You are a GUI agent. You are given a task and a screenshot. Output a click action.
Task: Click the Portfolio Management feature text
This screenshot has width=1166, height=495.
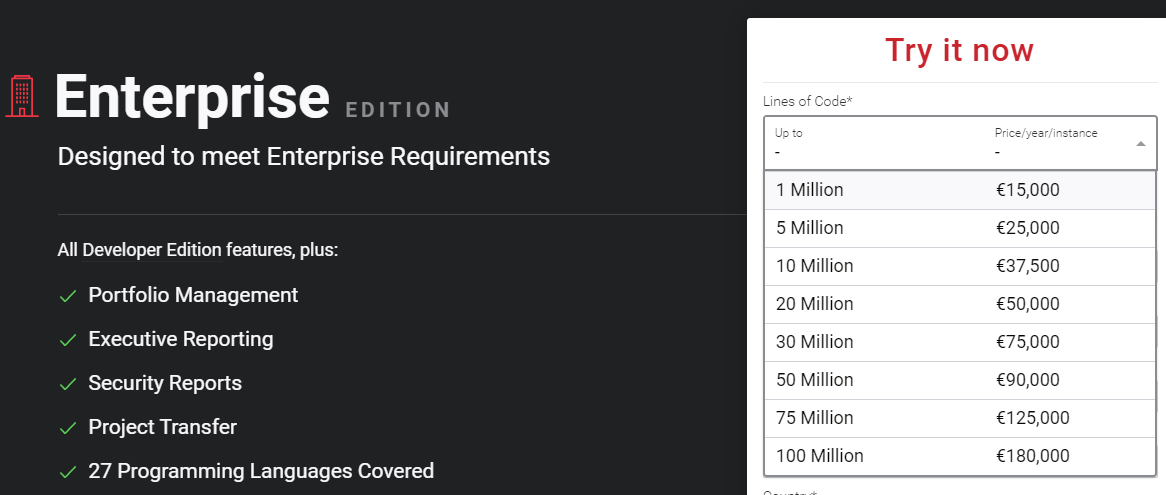[x=193, y=295]
